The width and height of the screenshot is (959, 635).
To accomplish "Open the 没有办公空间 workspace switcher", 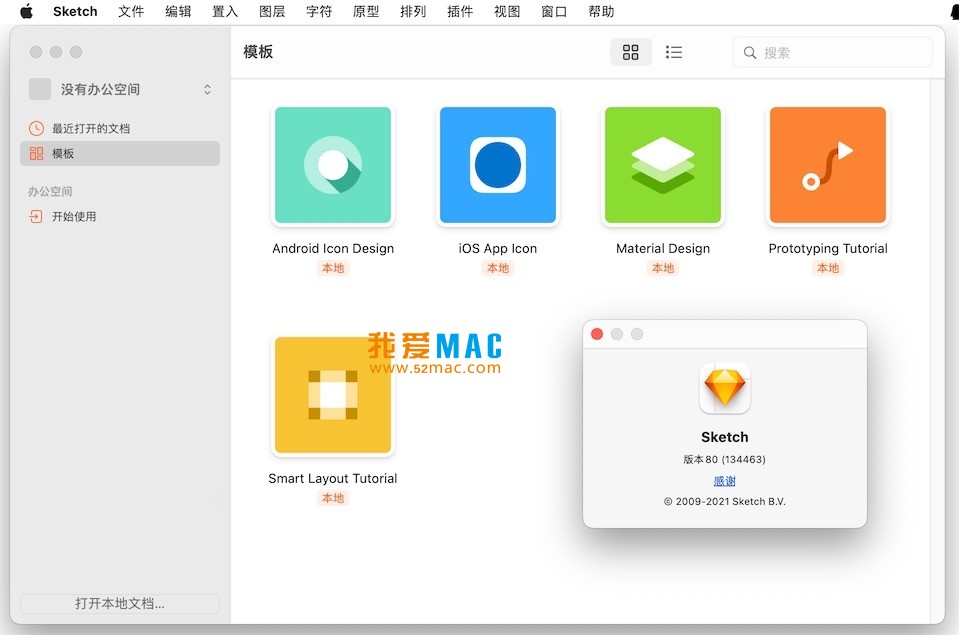I will coord(120,89).
